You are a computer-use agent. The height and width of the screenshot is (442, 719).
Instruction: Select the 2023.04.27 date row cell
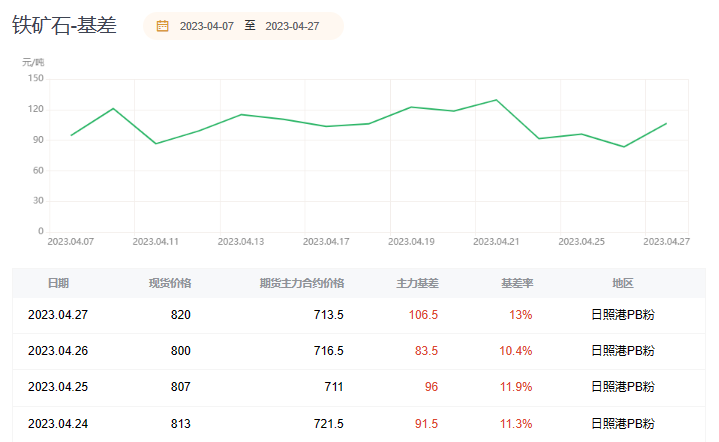pyautogui.click(x=58, y=315)
